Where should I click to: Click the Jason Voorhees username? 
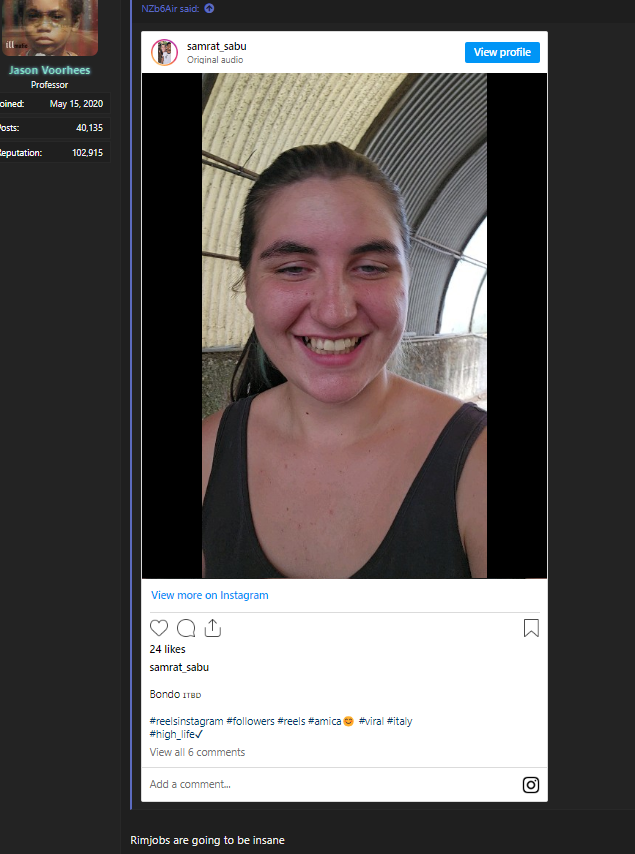(x=49, y=70)
